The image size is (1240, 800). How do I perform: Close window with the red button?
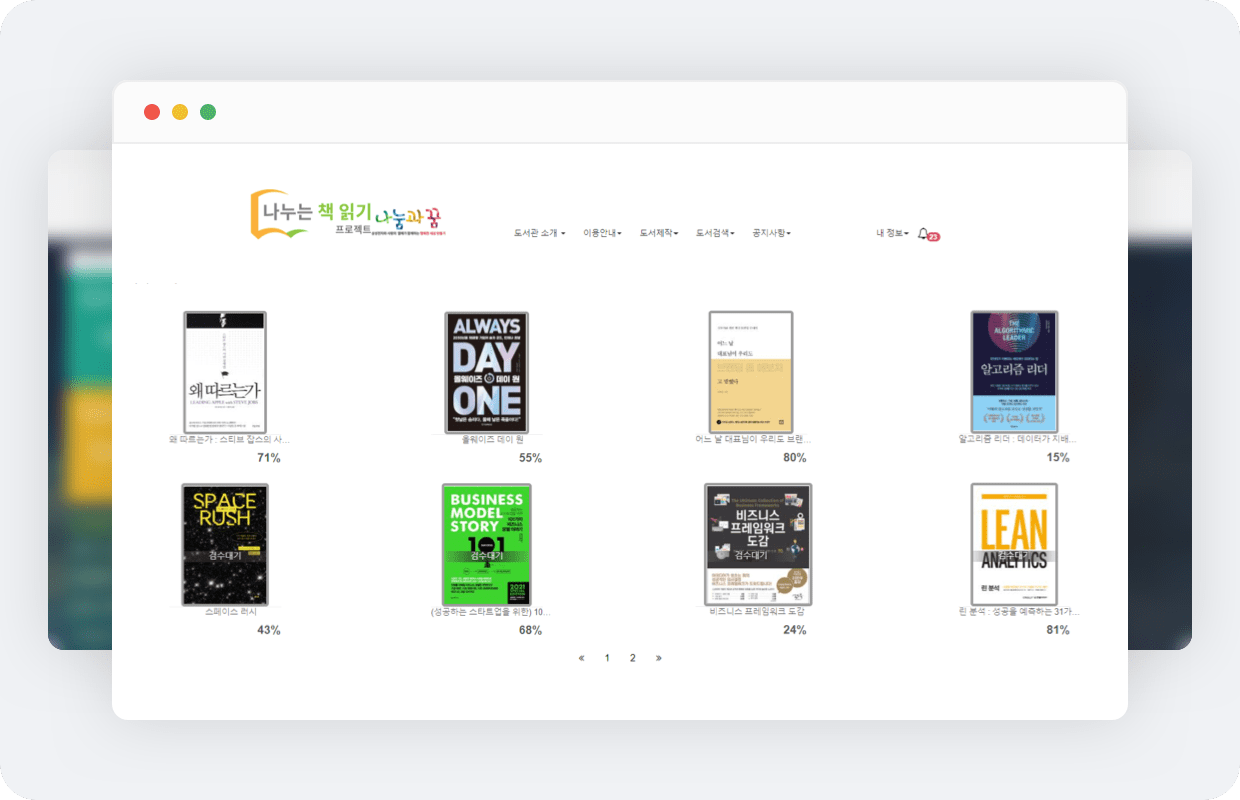point(152,112)
